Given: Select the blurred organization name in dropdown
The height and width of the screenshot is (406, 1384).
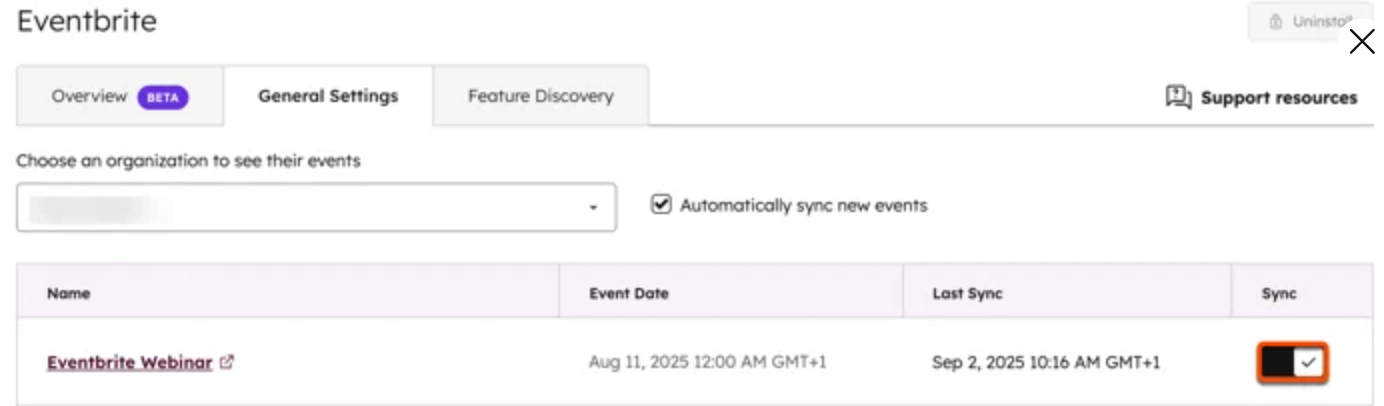Looking at the screenshot, I should click(x=97, y=208).
